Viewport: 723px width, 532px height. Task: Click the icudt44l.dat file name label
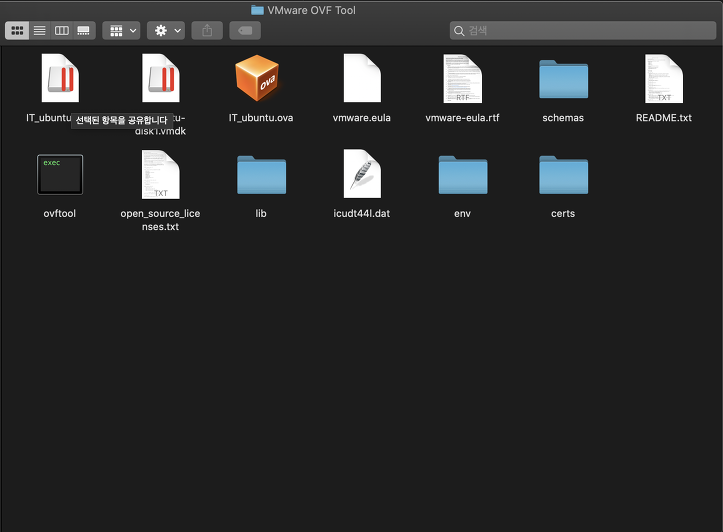(x=362, y=213)
